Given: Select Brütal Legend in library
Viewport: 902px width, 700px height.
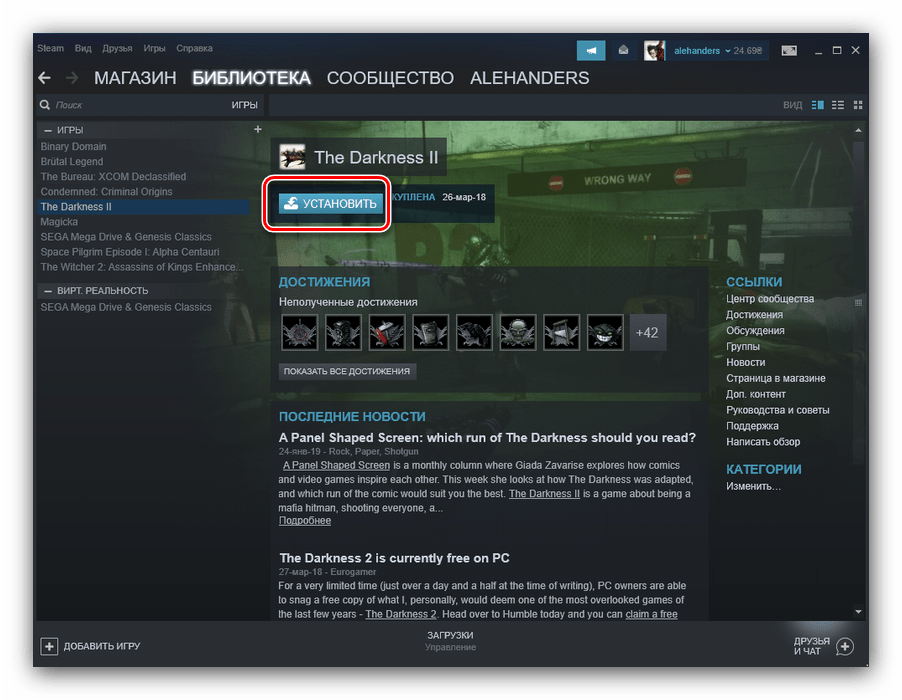Looking at the screenshot, I should 71,162.
